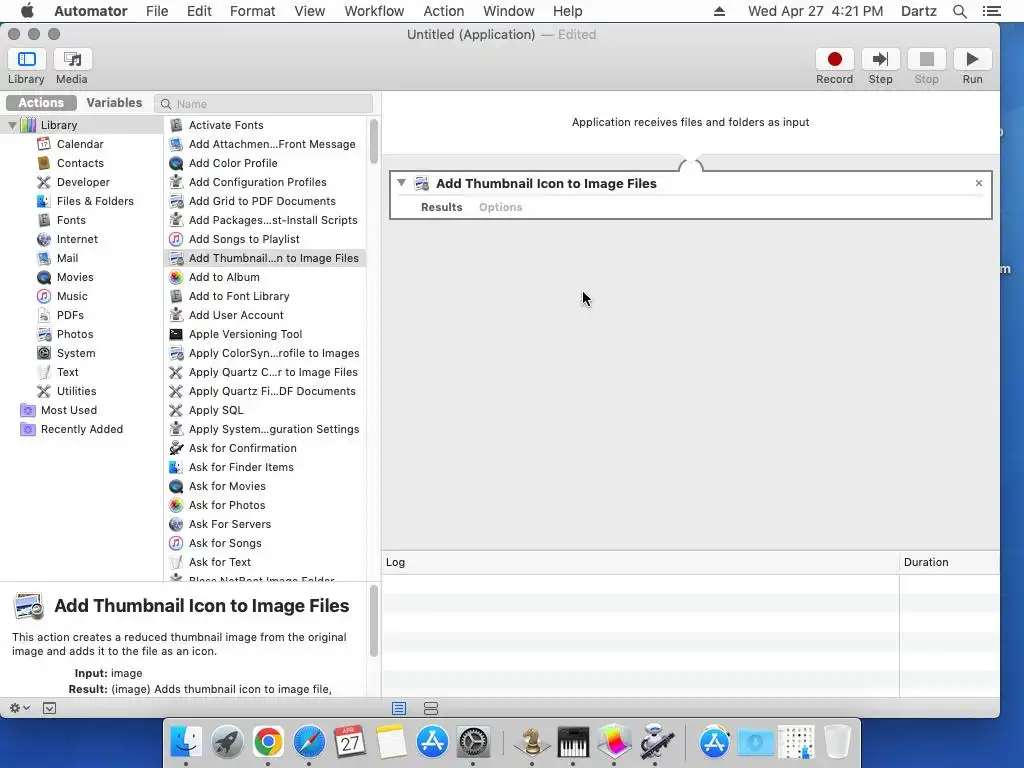Collapse the Library tree triangle

(12, 125)
